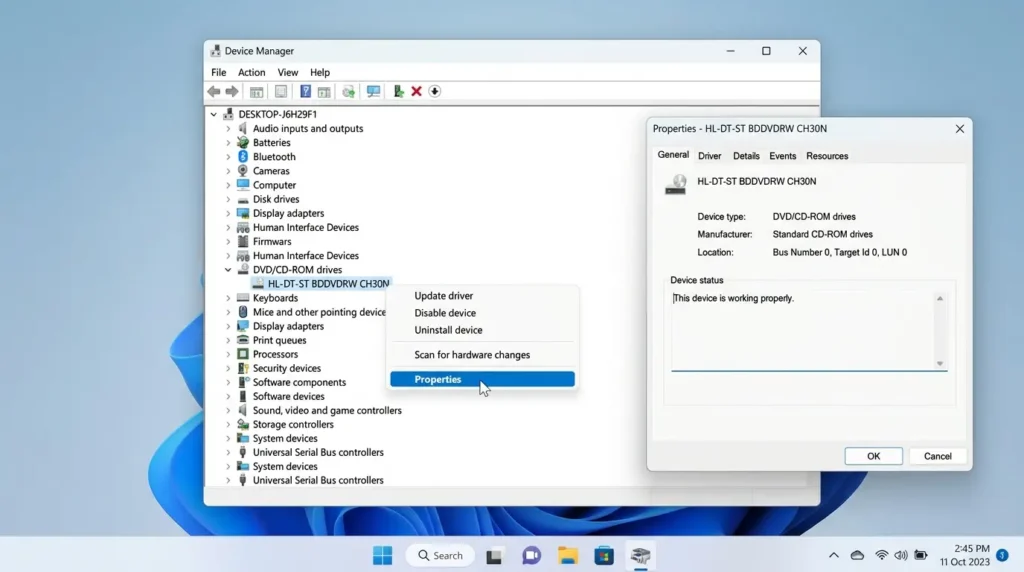Switch to the Events tab
Screen dimensions: 1024x572
782,156
